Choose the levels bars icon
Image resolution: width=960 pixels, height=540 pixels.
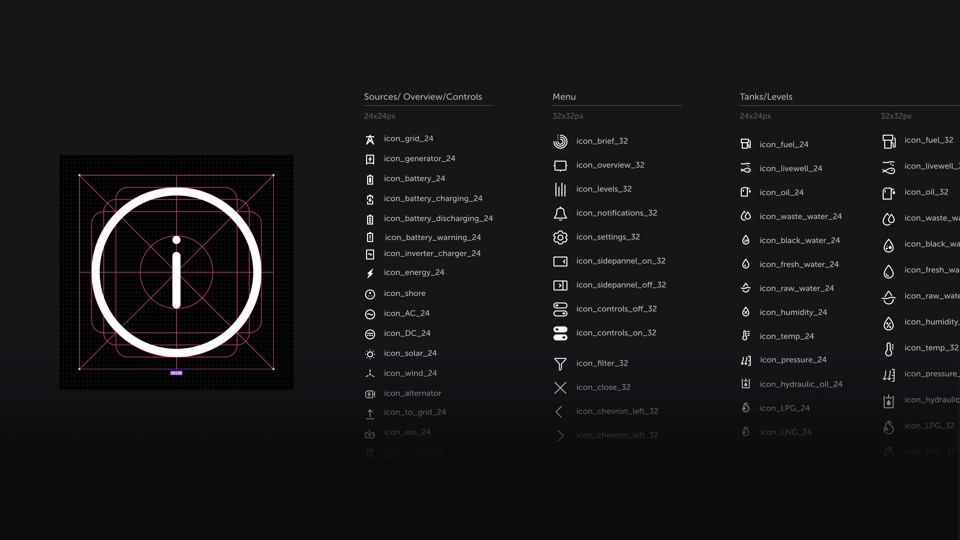(560, 189)
